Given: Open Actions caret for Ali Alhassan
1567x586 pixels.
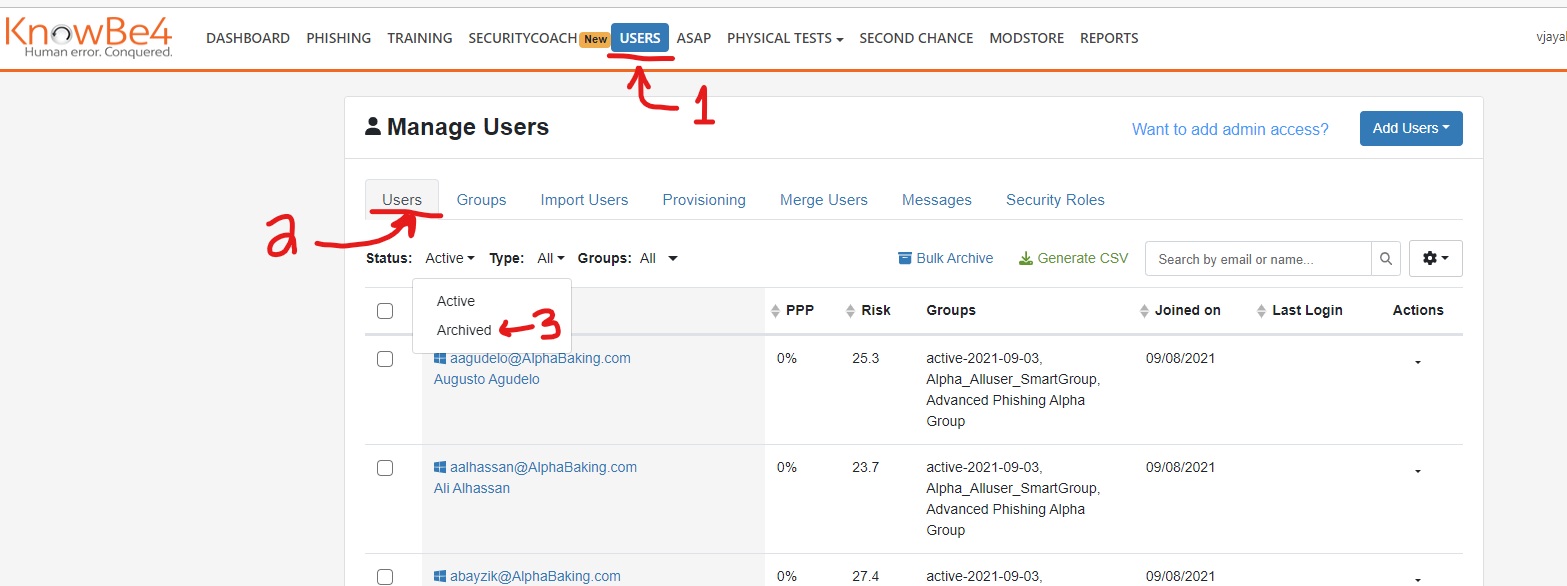Looking at the screenshot, I should click(x=1418, y=472).
